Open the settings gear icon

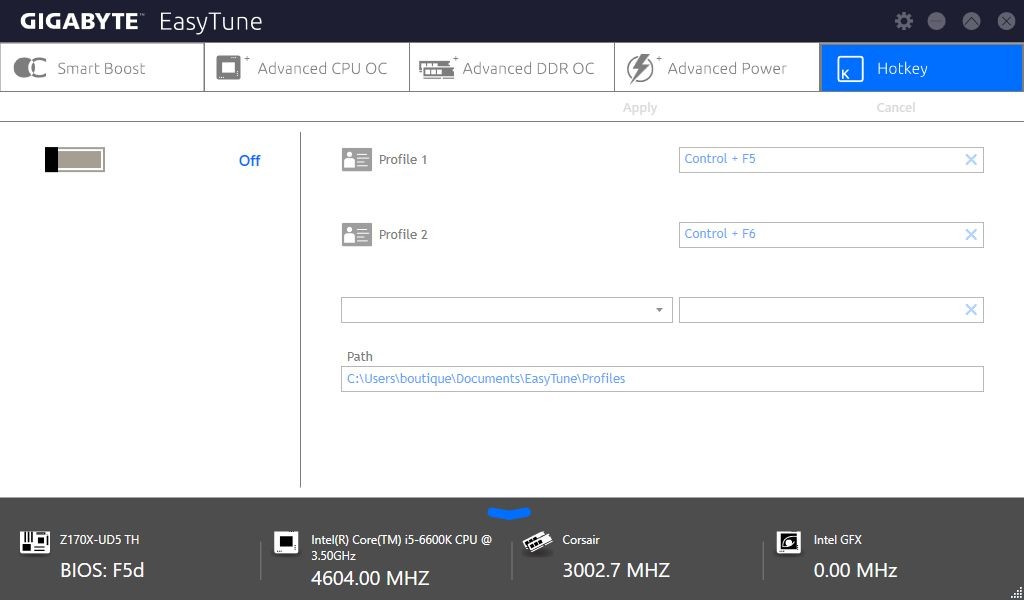tap(903, 21)
